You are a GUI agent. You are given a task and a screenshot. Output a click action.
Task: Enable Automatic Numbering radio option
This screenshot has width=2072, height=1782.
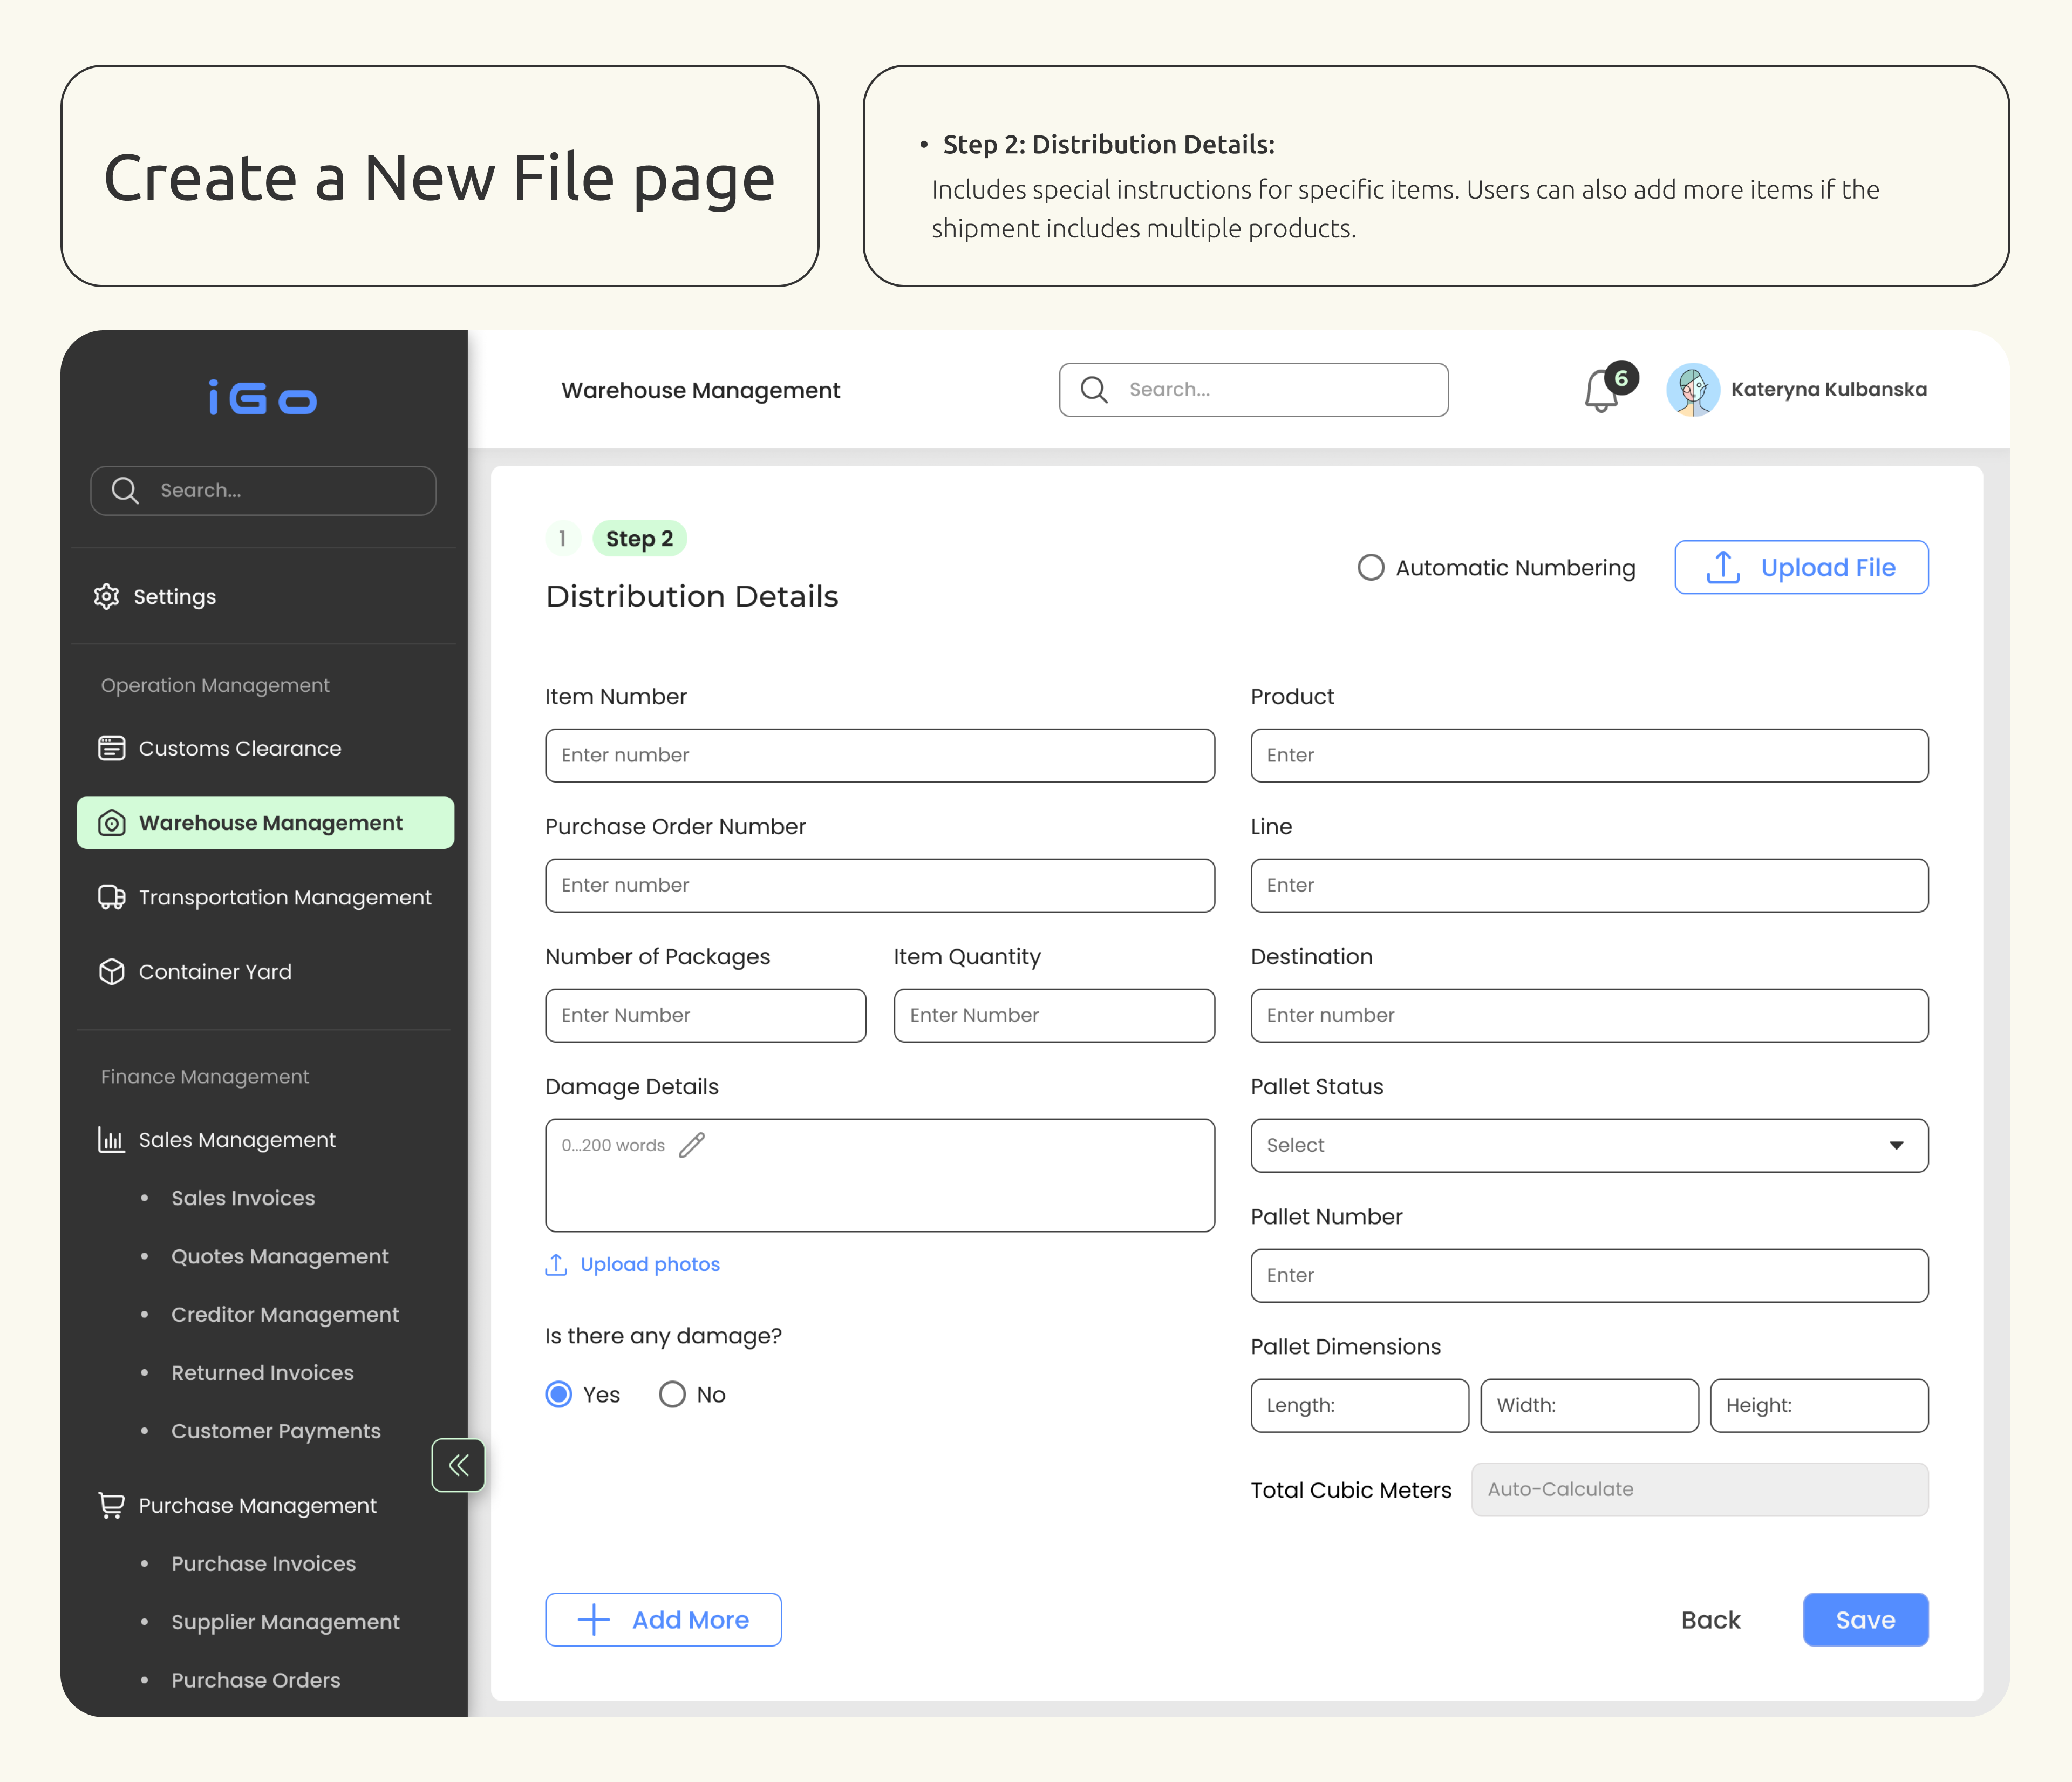click(1370, 568)
